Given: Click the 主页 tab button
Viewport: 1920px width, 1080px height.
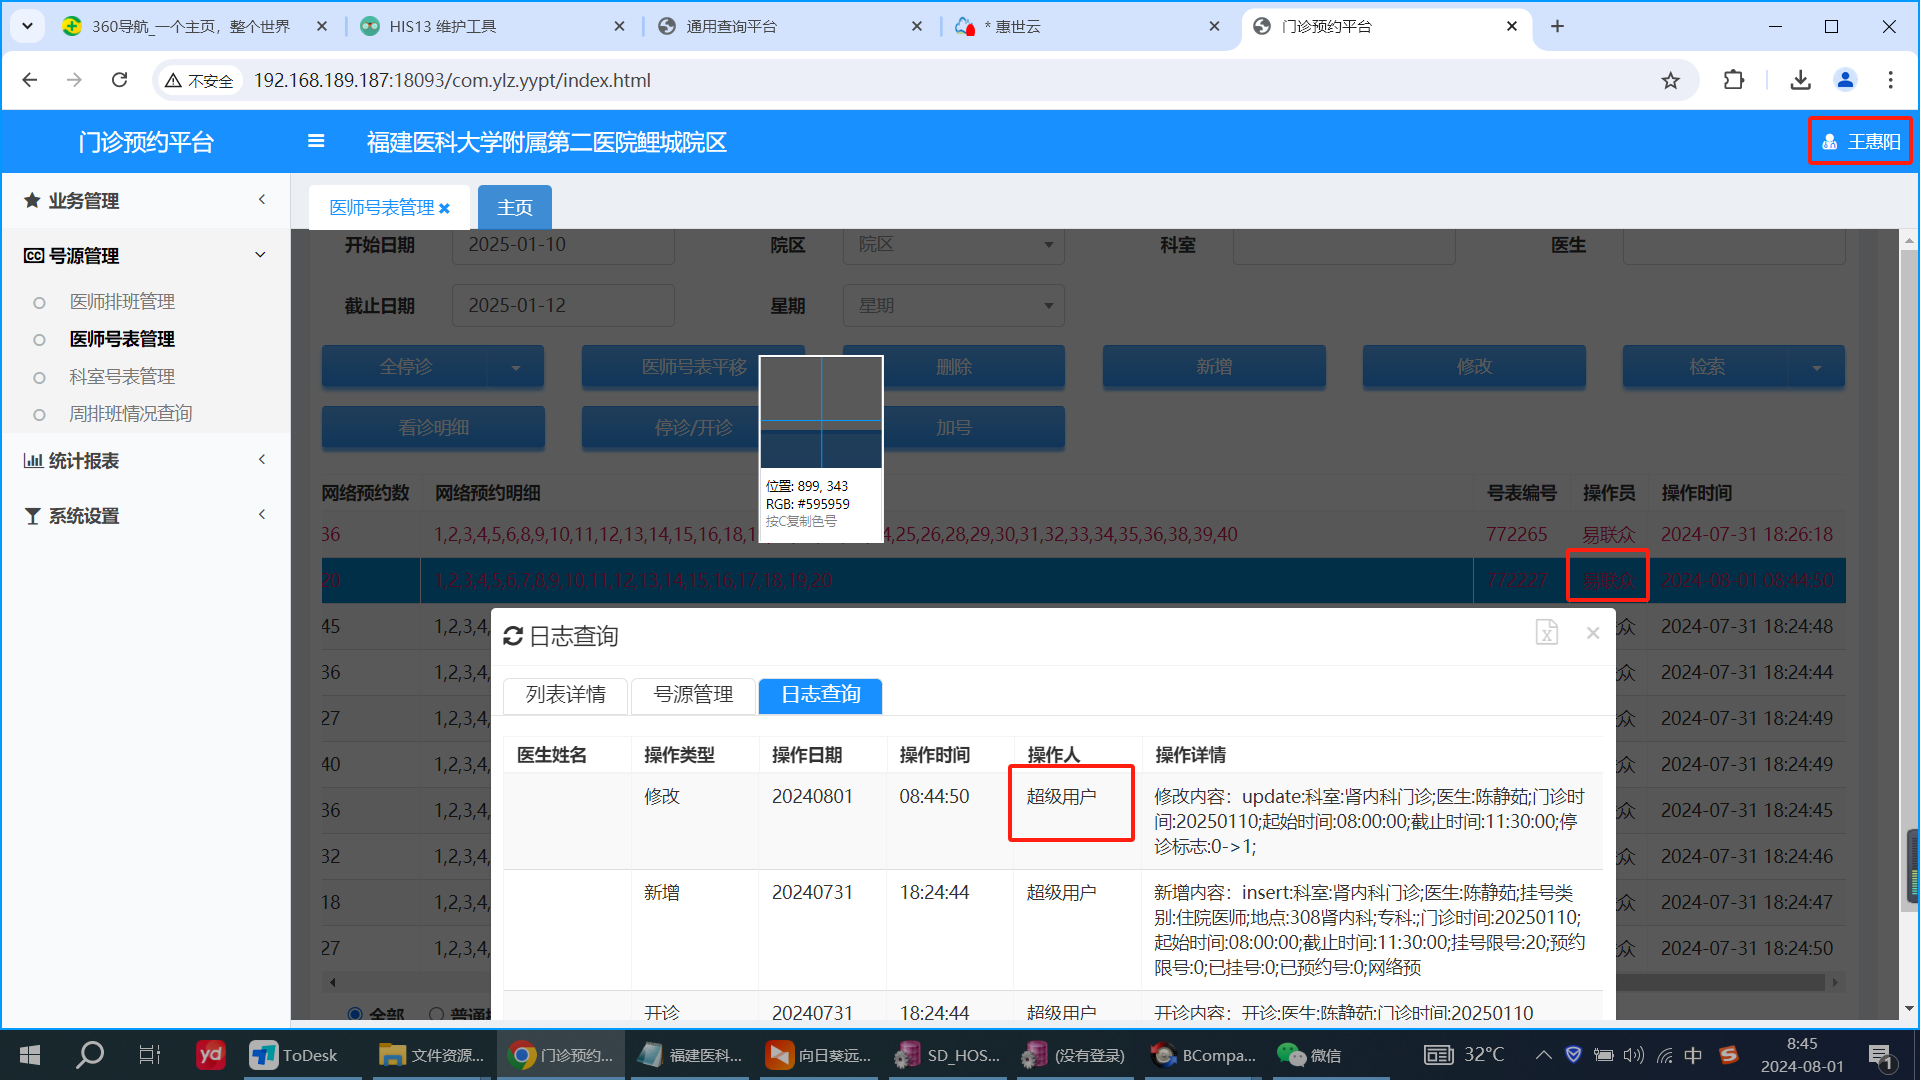Looking at the screenshot, I should tap(514, 207).
